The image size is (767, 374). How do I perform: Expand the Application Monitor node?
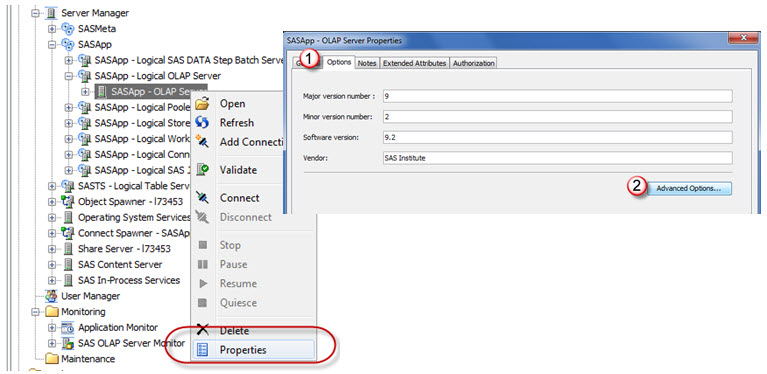point(52,327)
